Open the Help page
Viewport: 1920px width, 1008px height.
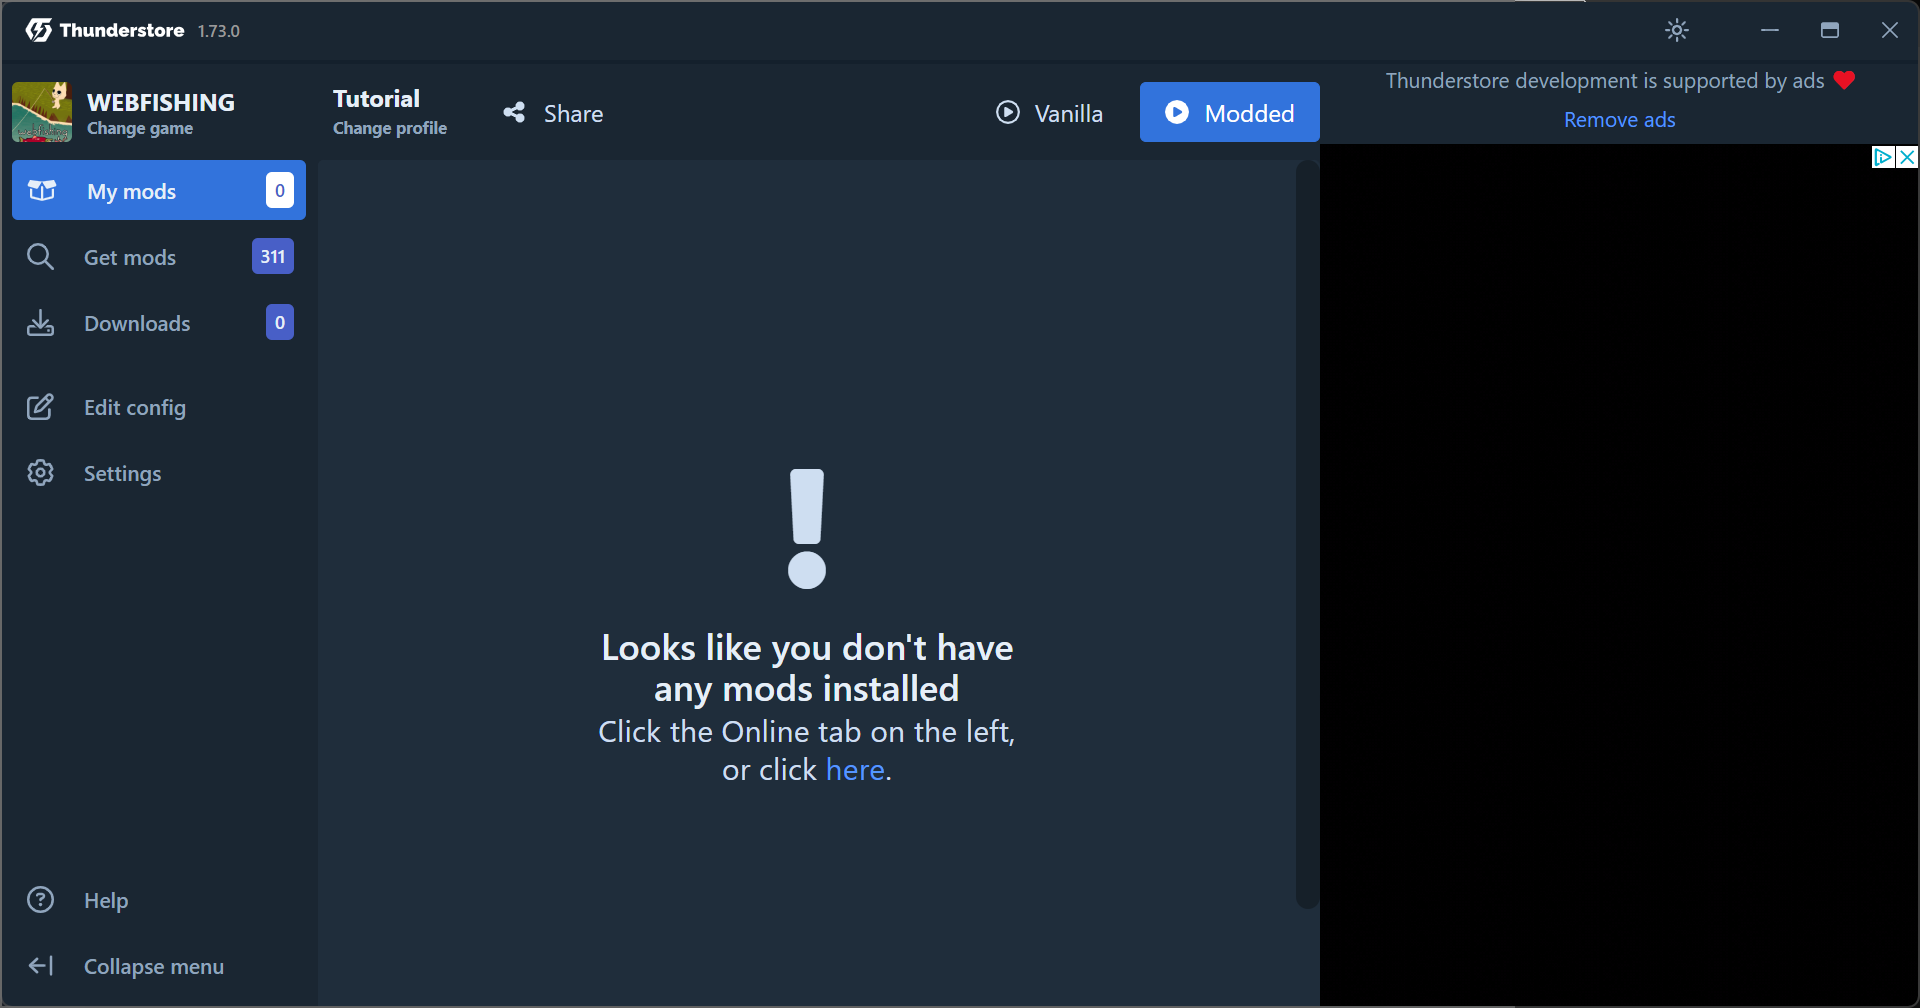(x=159, y=900)
